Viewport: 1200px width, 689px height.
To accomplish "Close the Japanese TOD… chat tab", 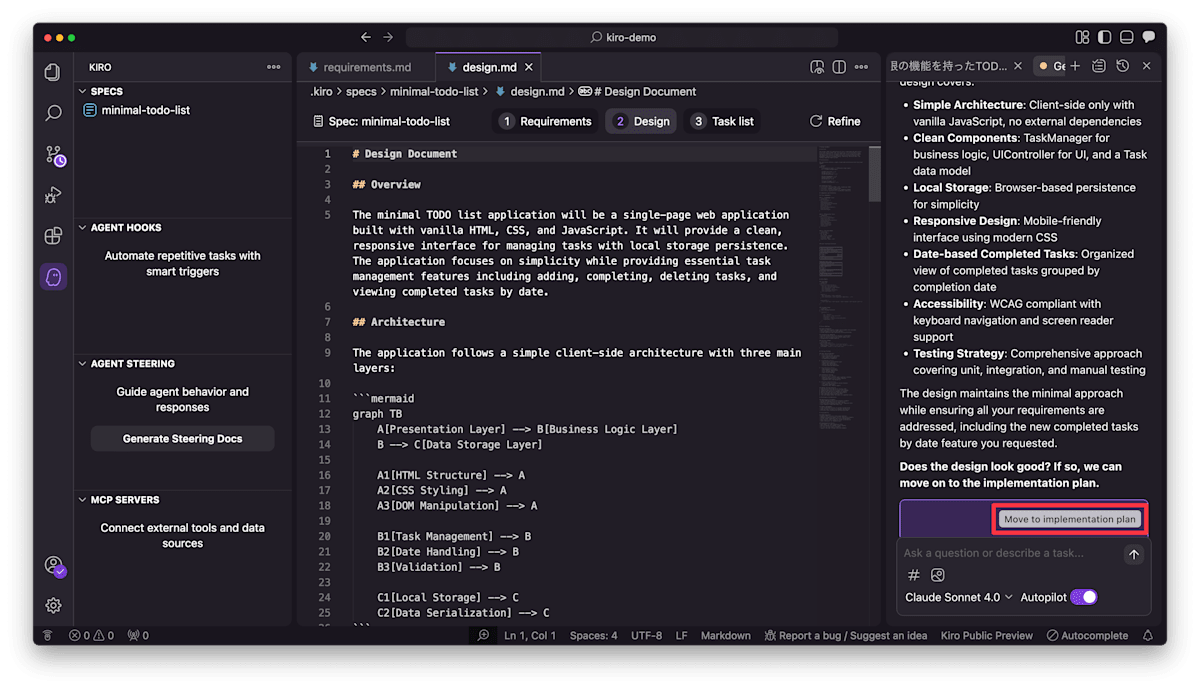I will (x=1018, y=66).
